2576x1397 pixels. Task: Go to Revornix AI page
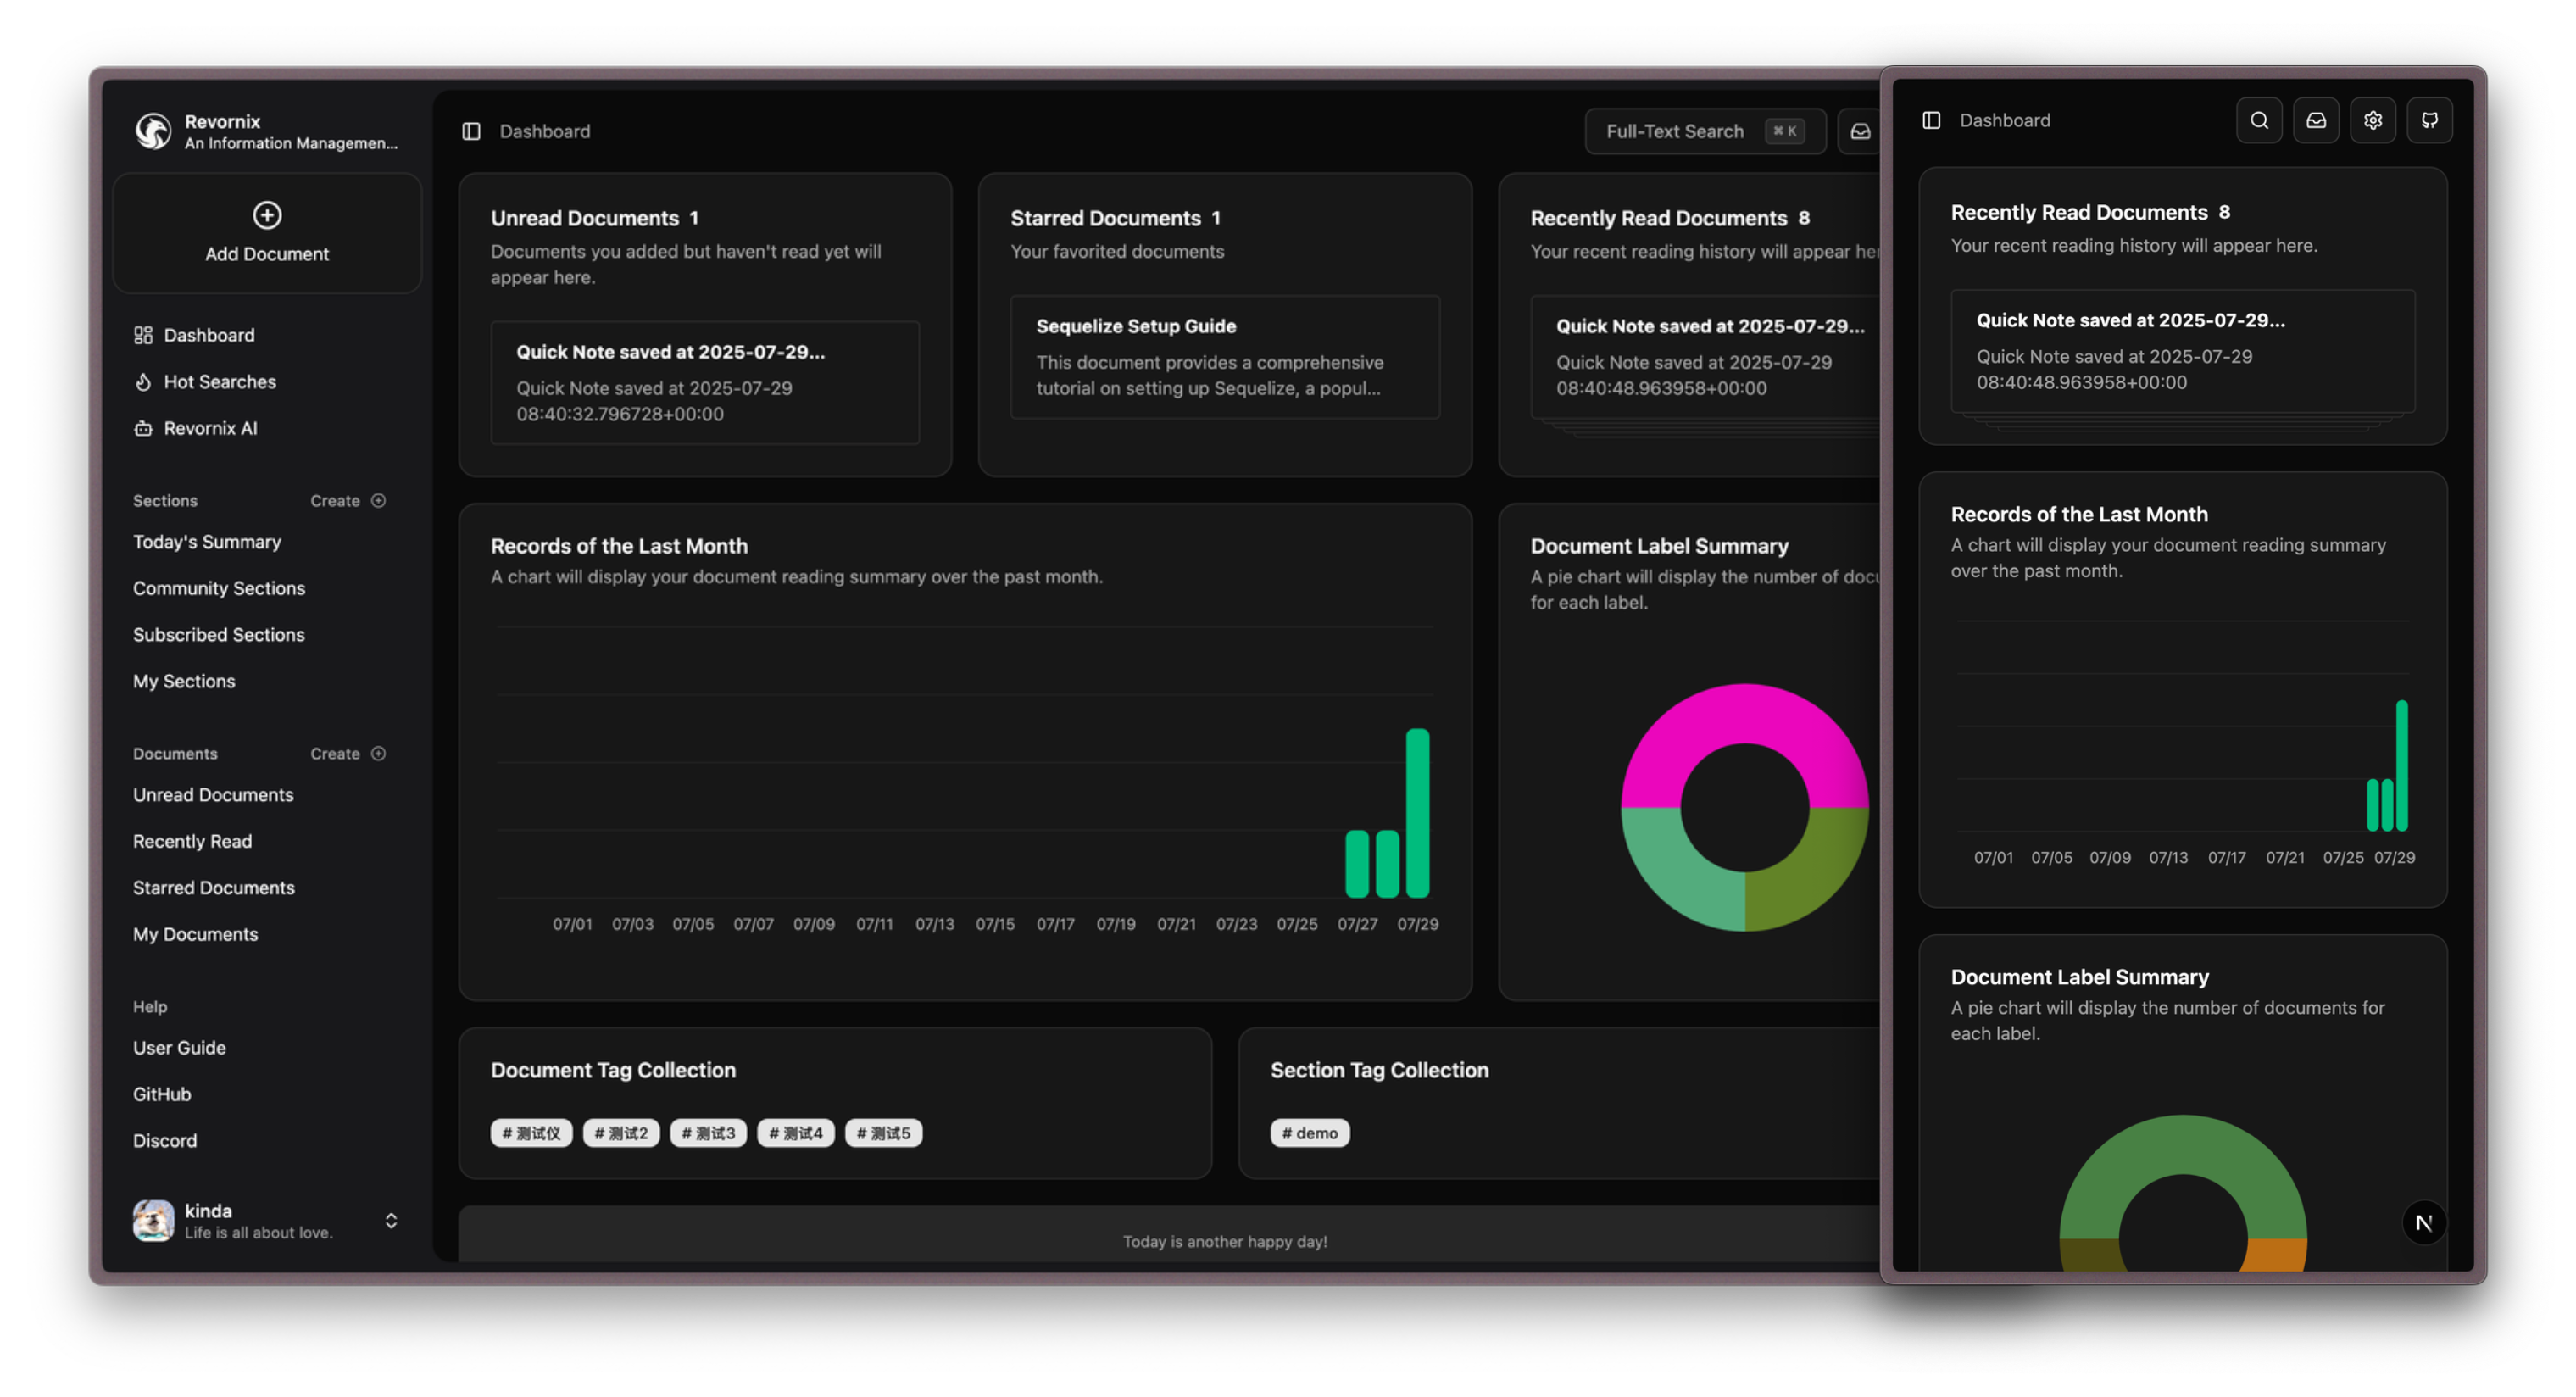210,428
